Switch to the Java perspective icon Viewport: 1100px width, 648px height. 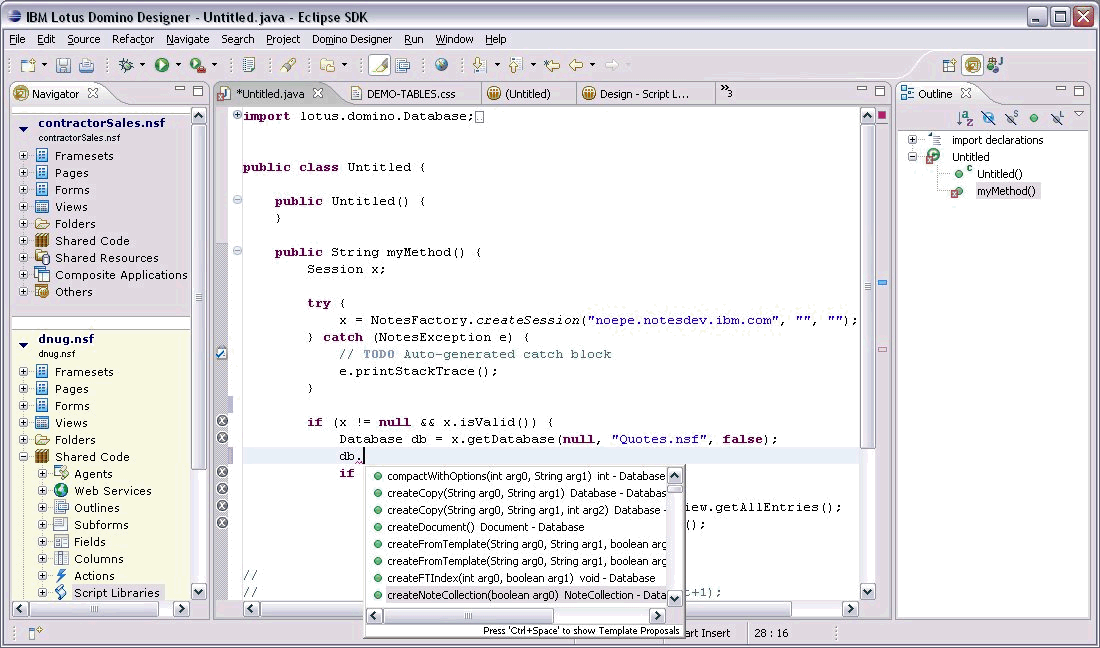pos(995,65)
